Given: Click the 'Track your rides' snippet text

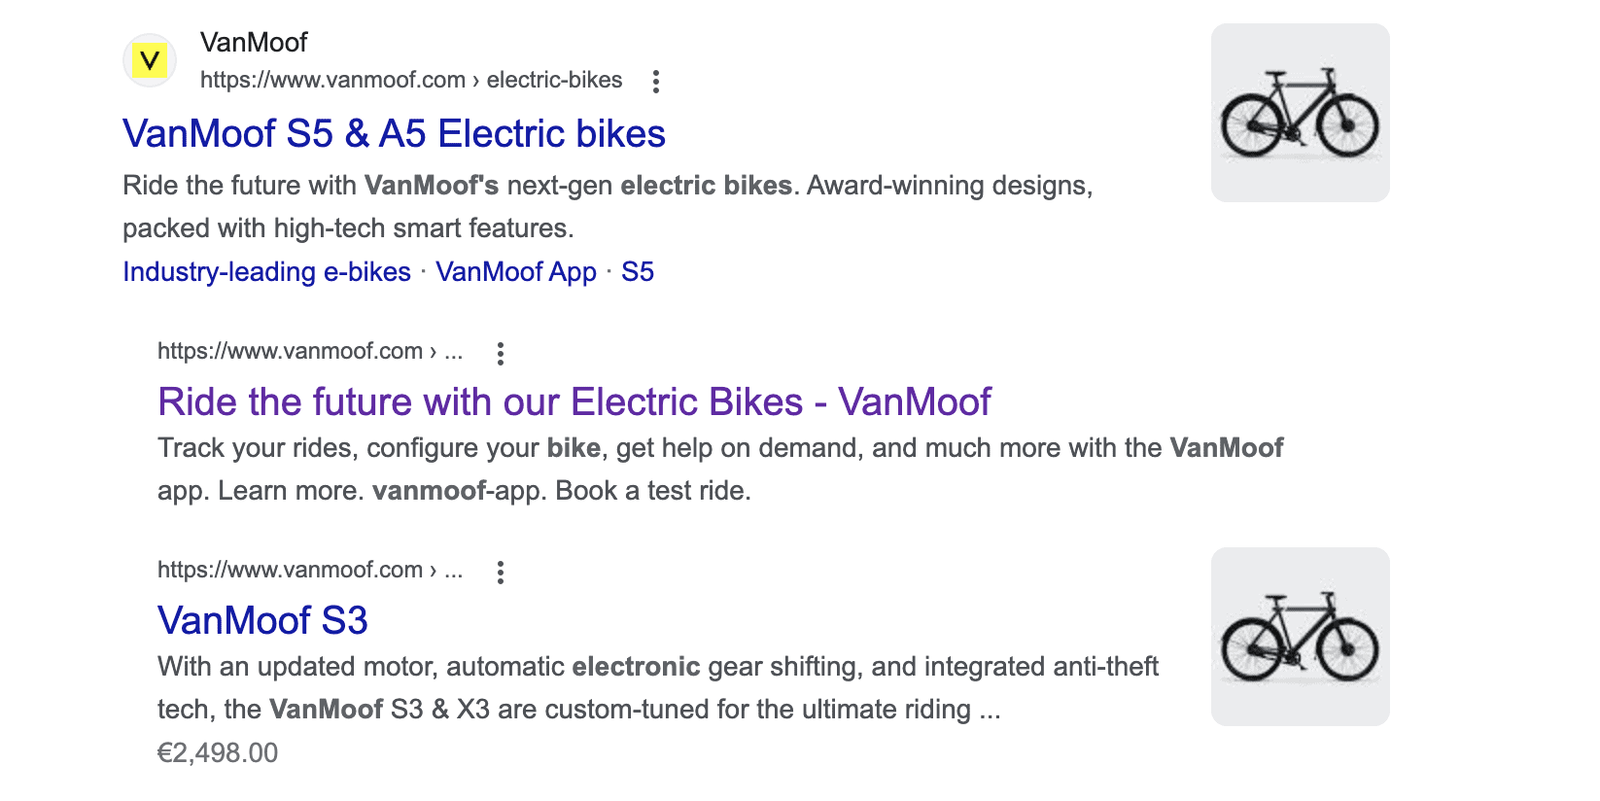Looking at the screenshot, I should 258,448.
